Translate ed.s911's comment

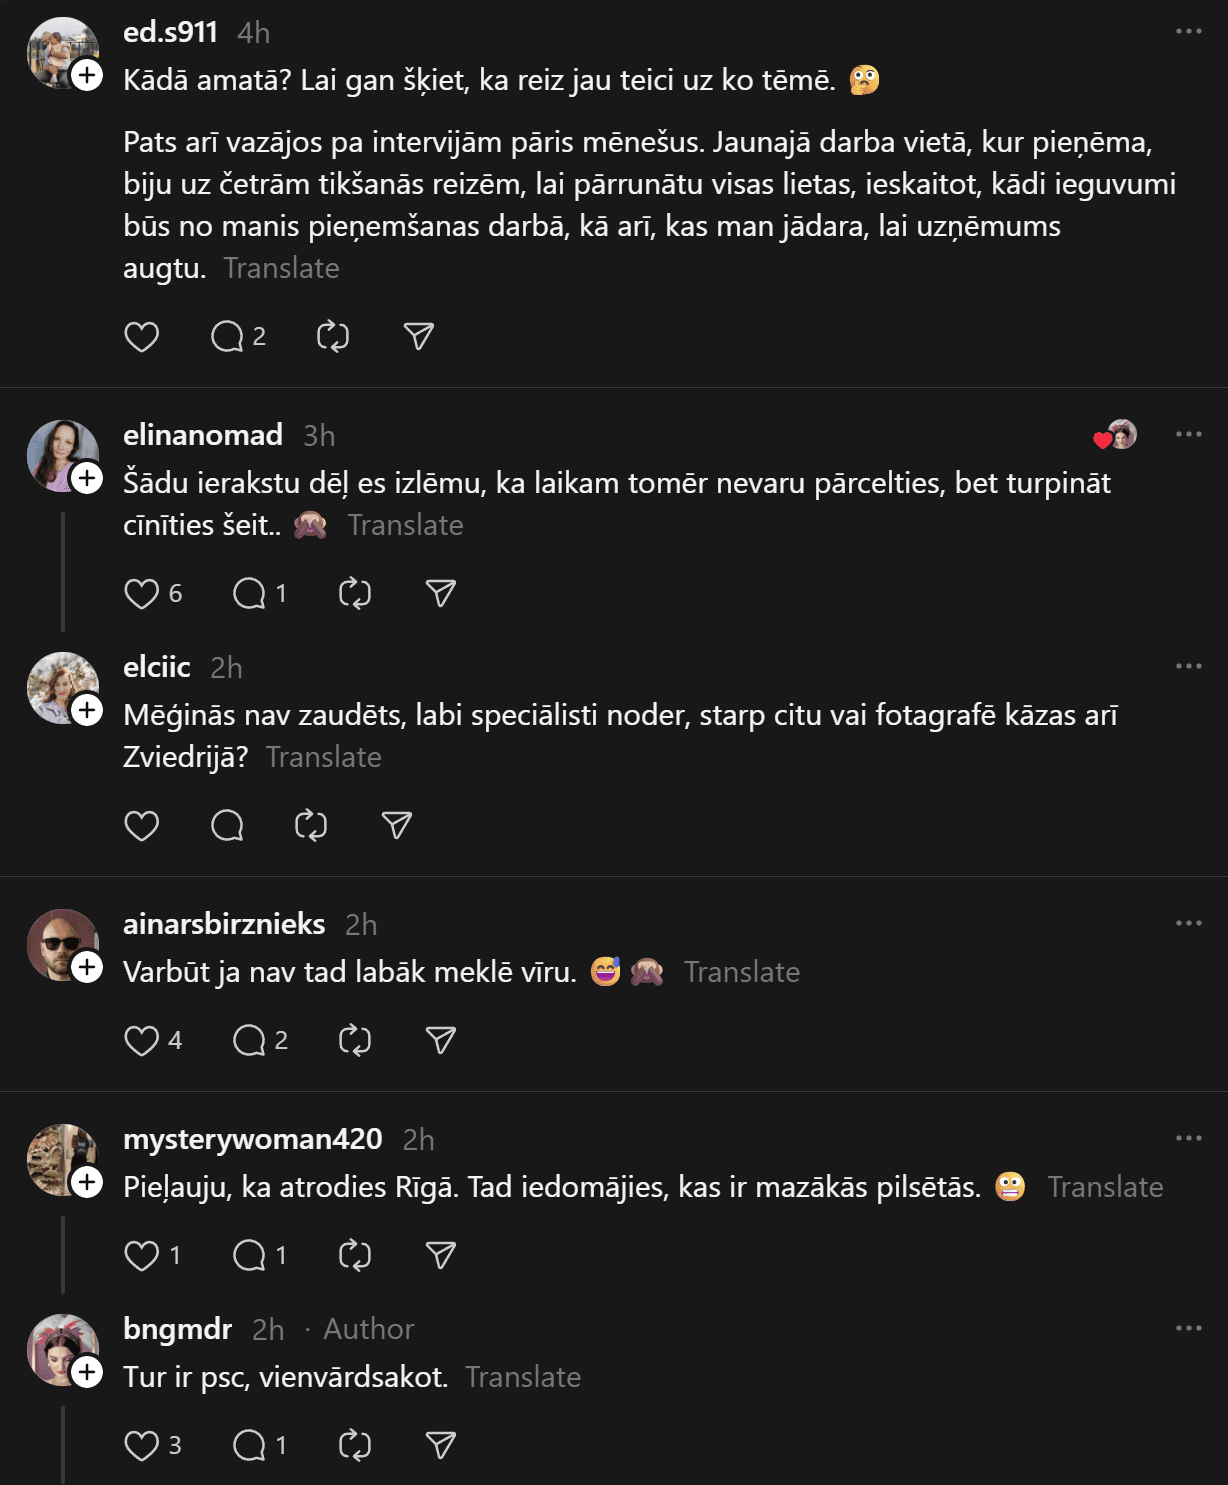coord(281,268)
